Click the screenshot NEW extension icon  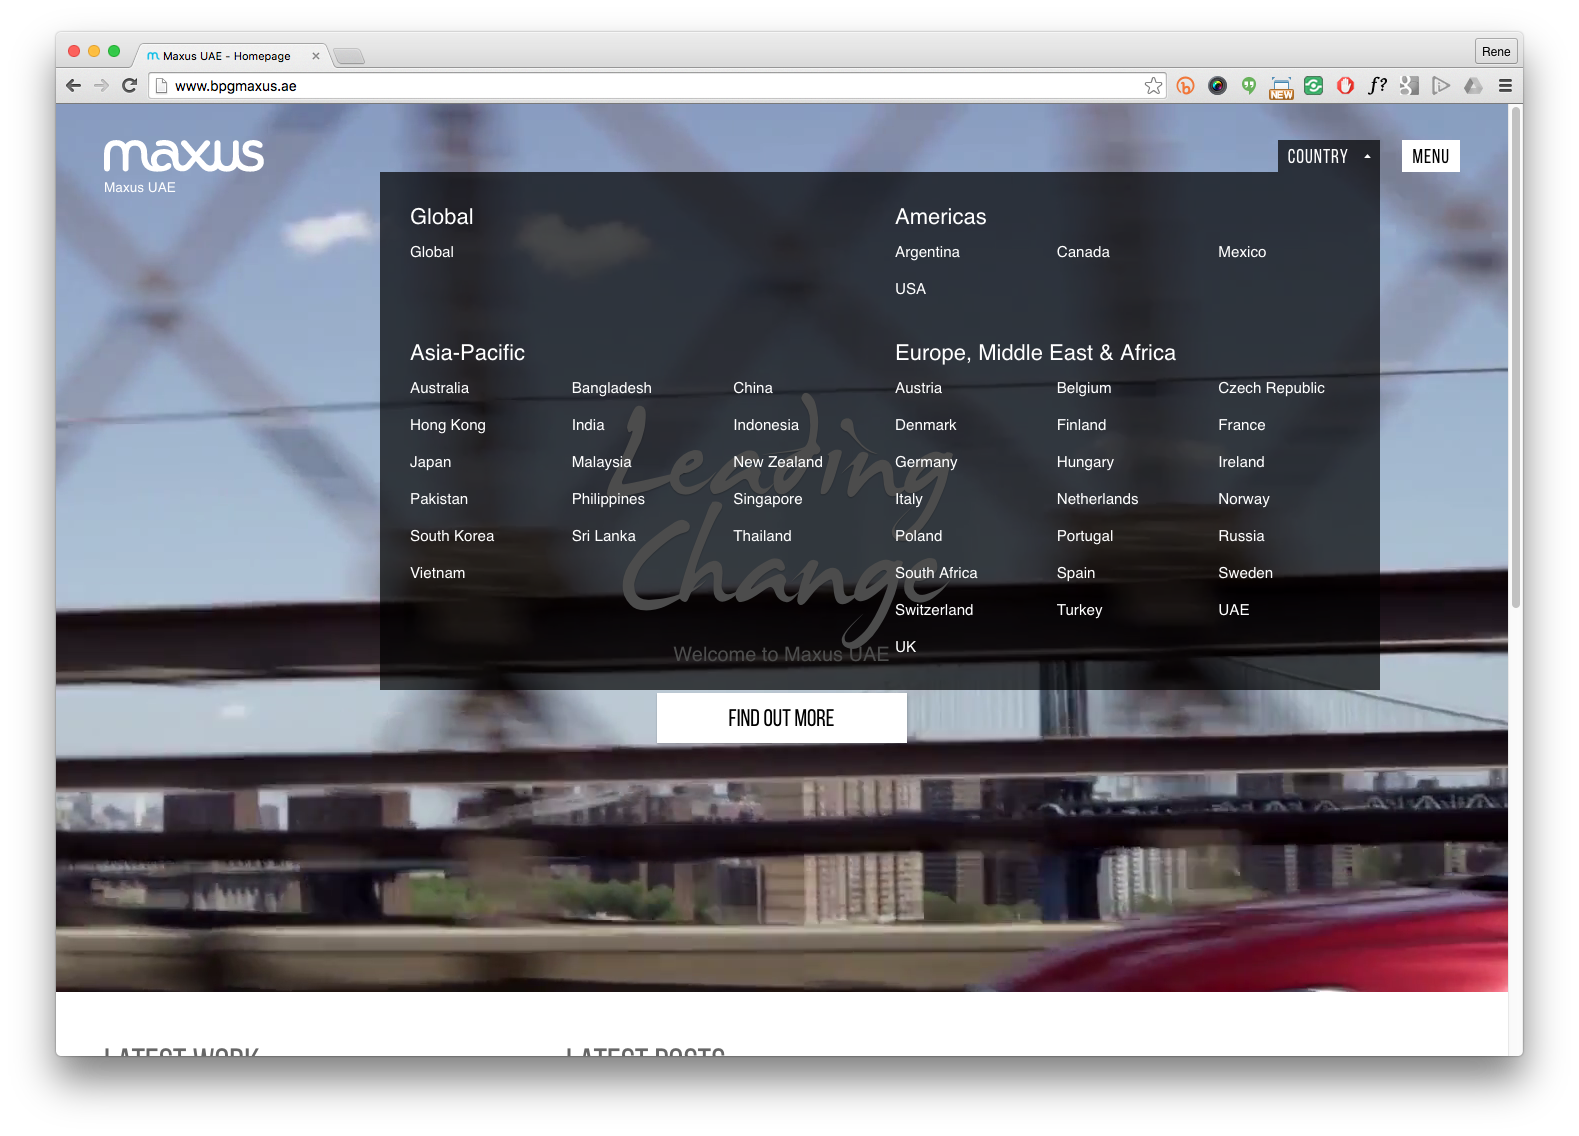(1281, 88)
